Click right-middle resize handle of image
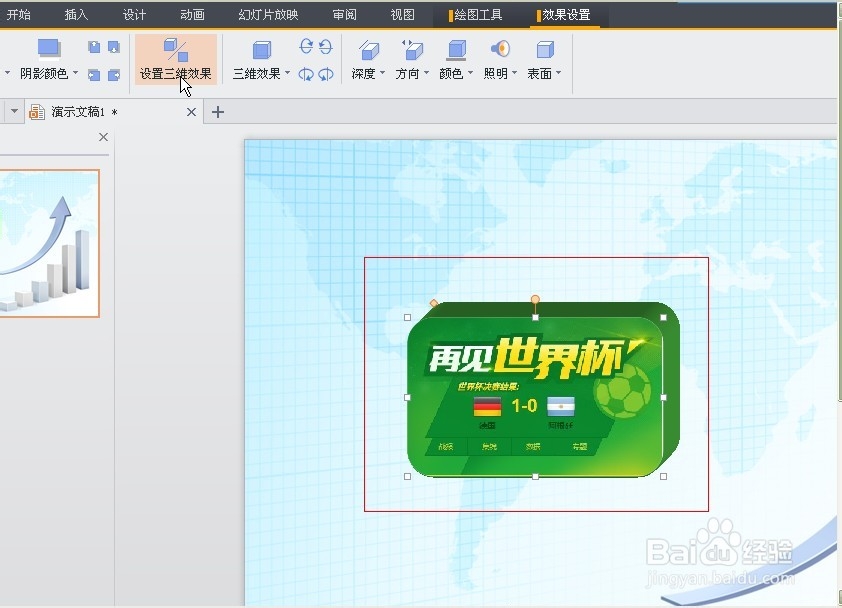This screenshot has height=608, width=842. 663,397
